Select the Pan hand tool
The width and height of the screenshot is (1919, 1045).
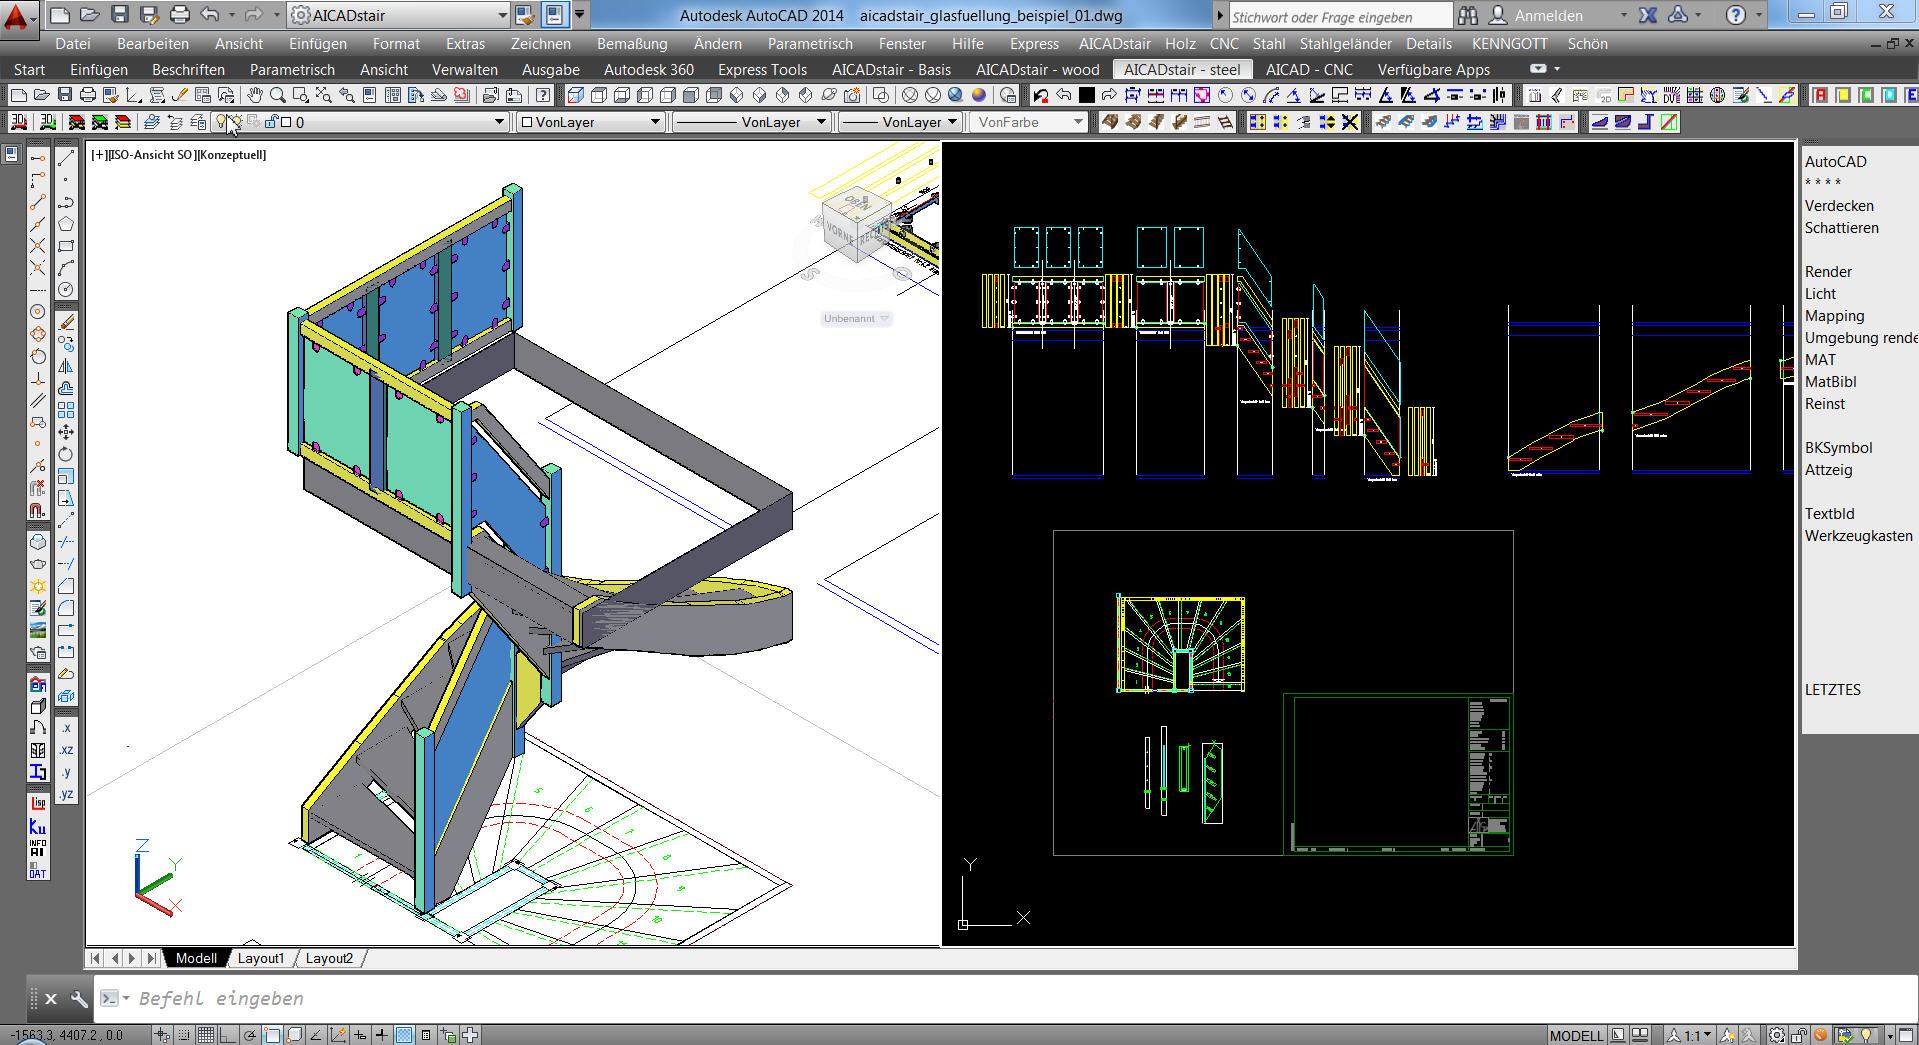(x=254, y=96)
